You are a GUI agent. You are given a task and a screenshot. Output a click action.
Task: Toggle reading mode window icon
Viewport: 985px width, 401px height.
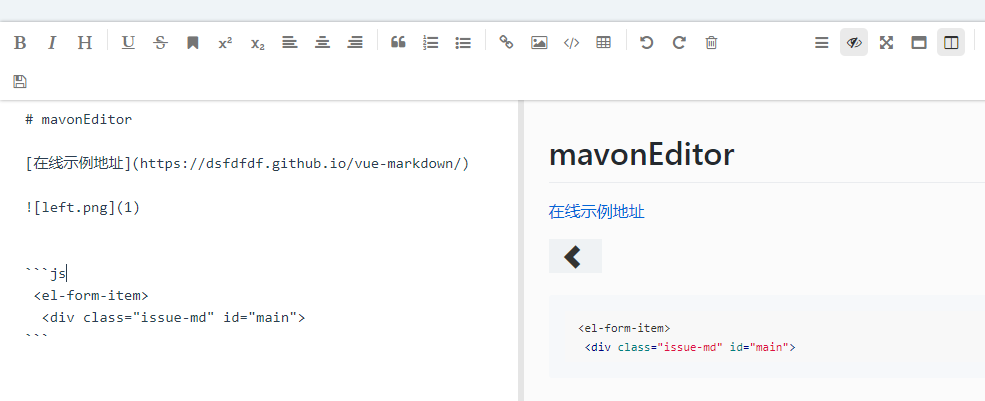tap(919, 43)
